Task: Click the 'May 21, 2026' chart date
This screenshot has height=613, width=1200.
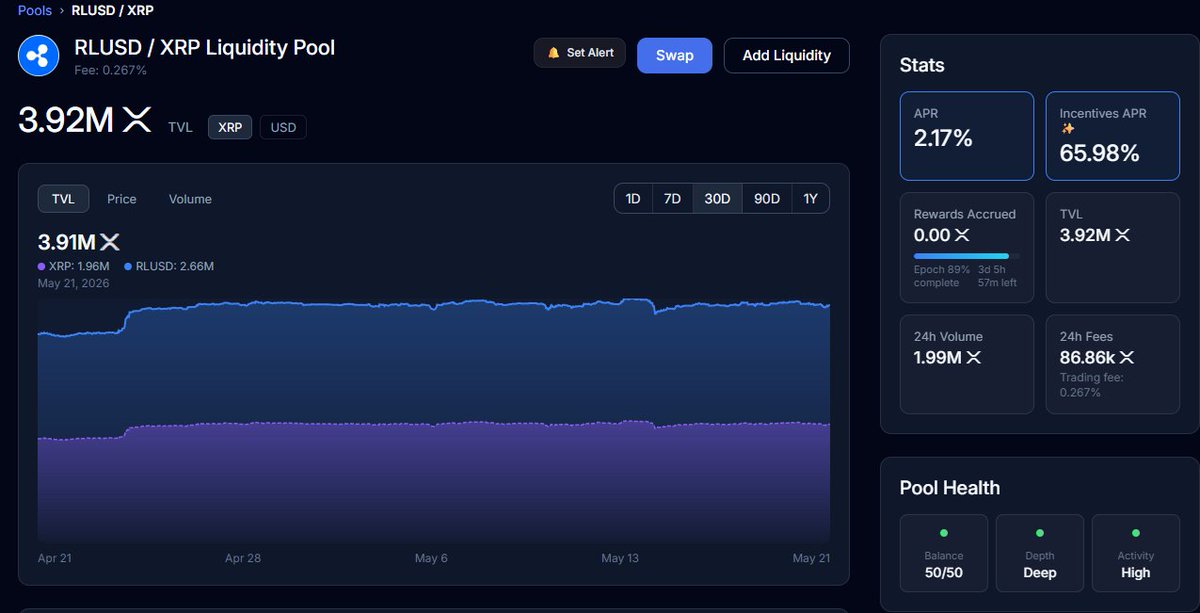Action: [74, 283]
